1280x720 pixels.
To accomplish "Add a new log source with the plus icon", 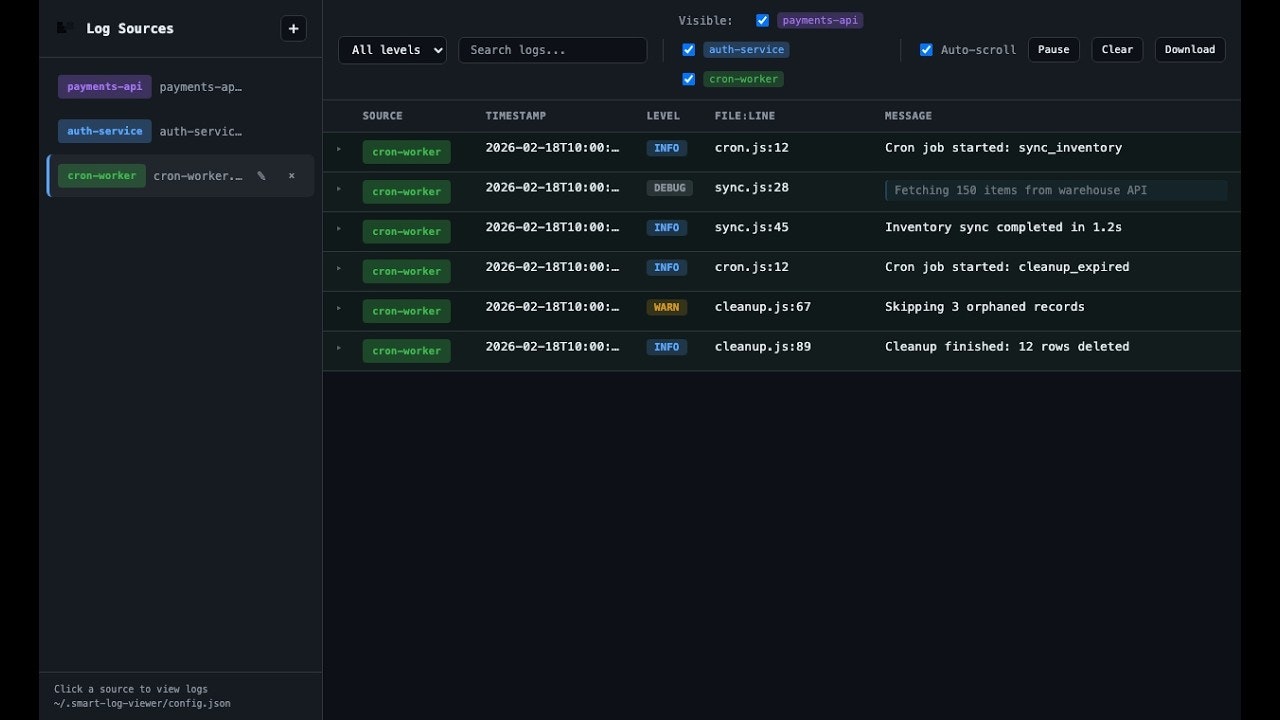I will (293, 28).
